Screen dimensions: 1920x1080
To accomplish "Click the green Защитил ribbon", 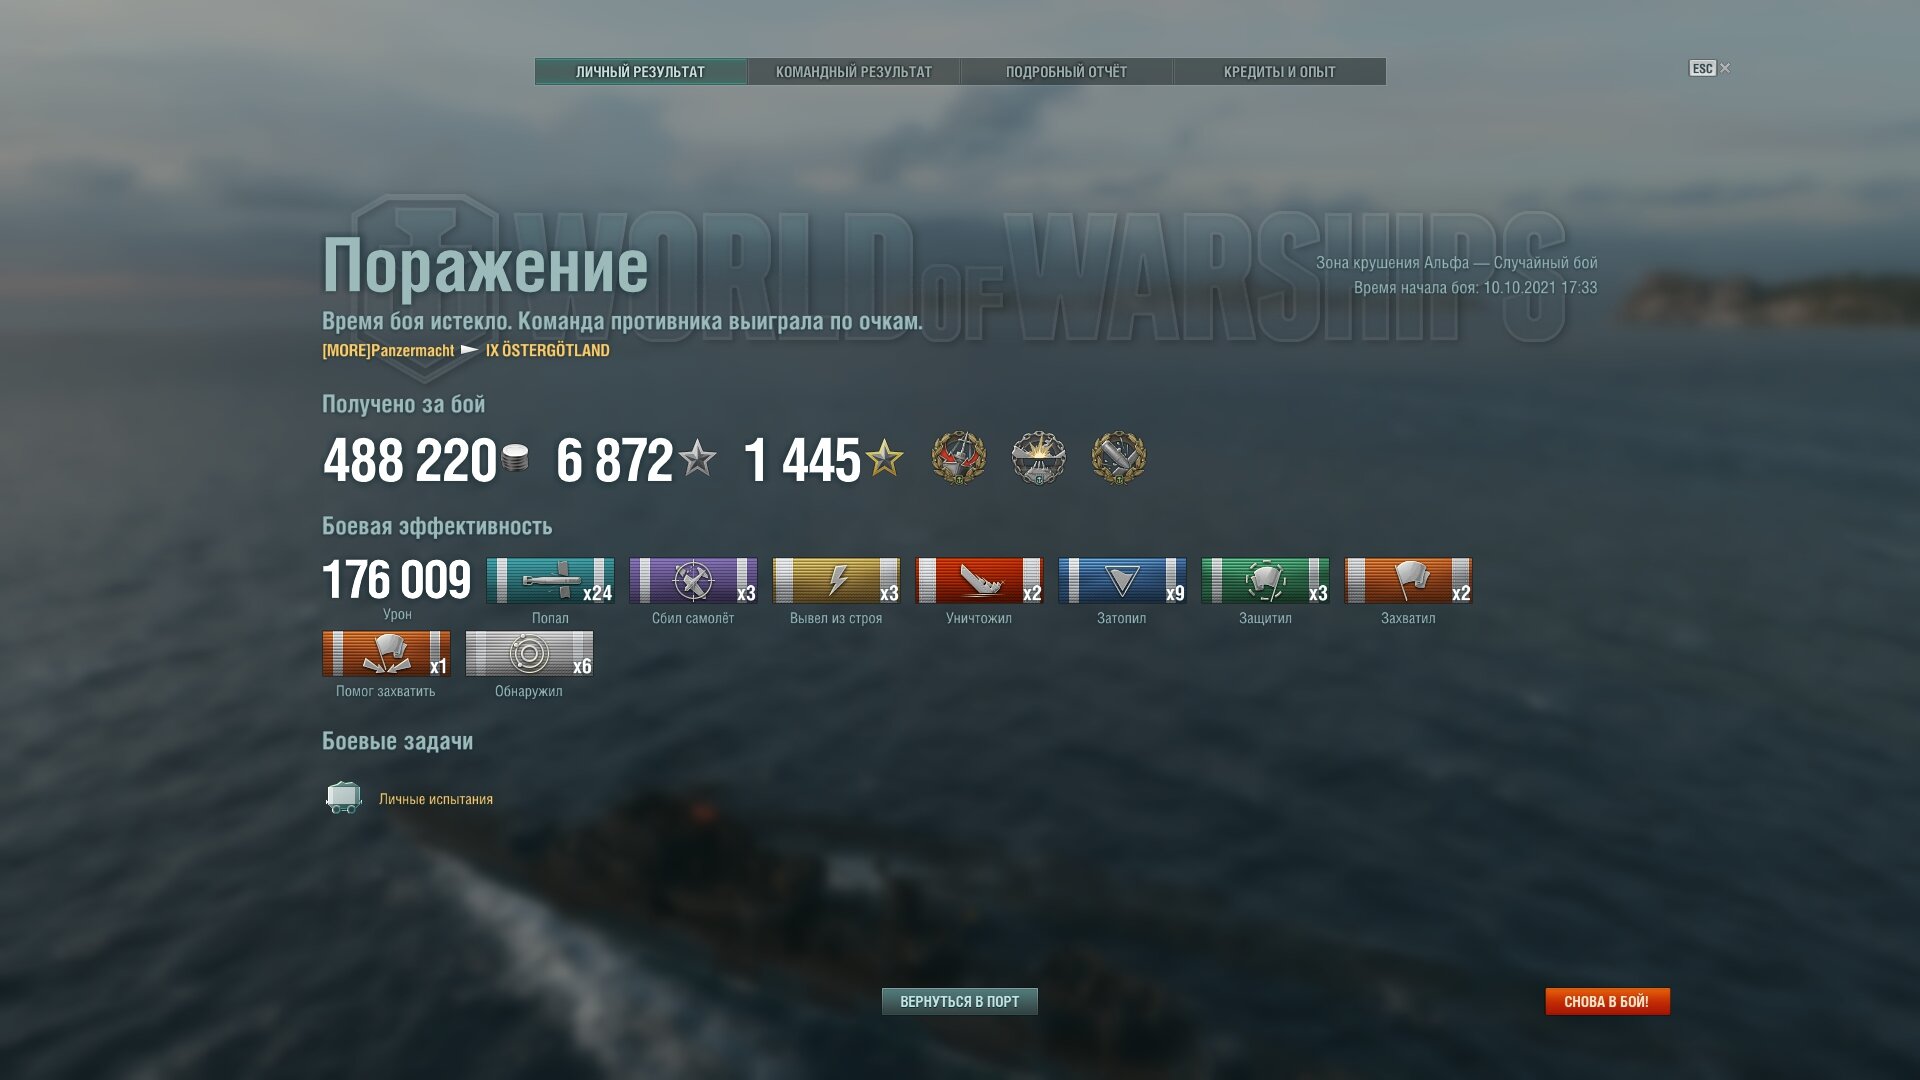I will 1265,580.
